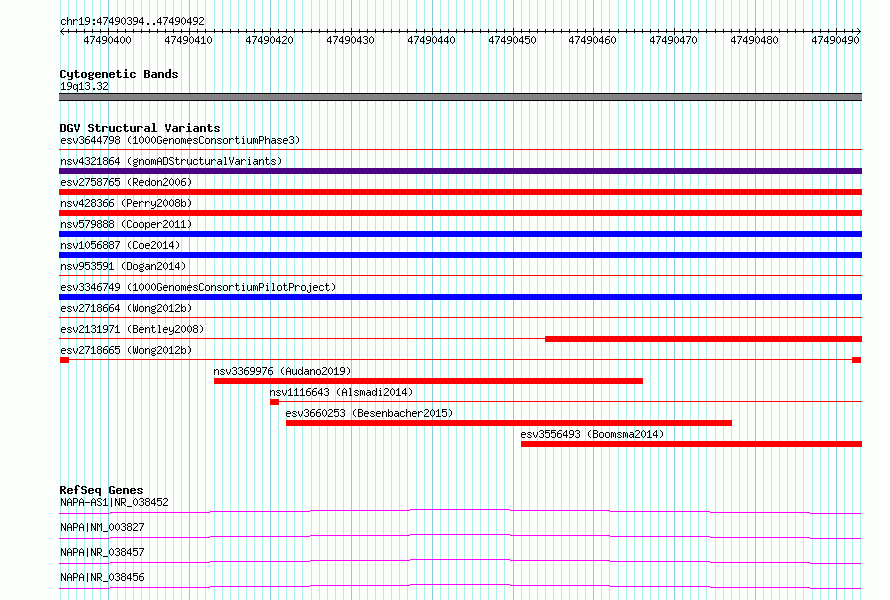Select gene label NAPA-AS1|NR_038452
This screenshot has width=890, height=600.
(x=114, y=502)
